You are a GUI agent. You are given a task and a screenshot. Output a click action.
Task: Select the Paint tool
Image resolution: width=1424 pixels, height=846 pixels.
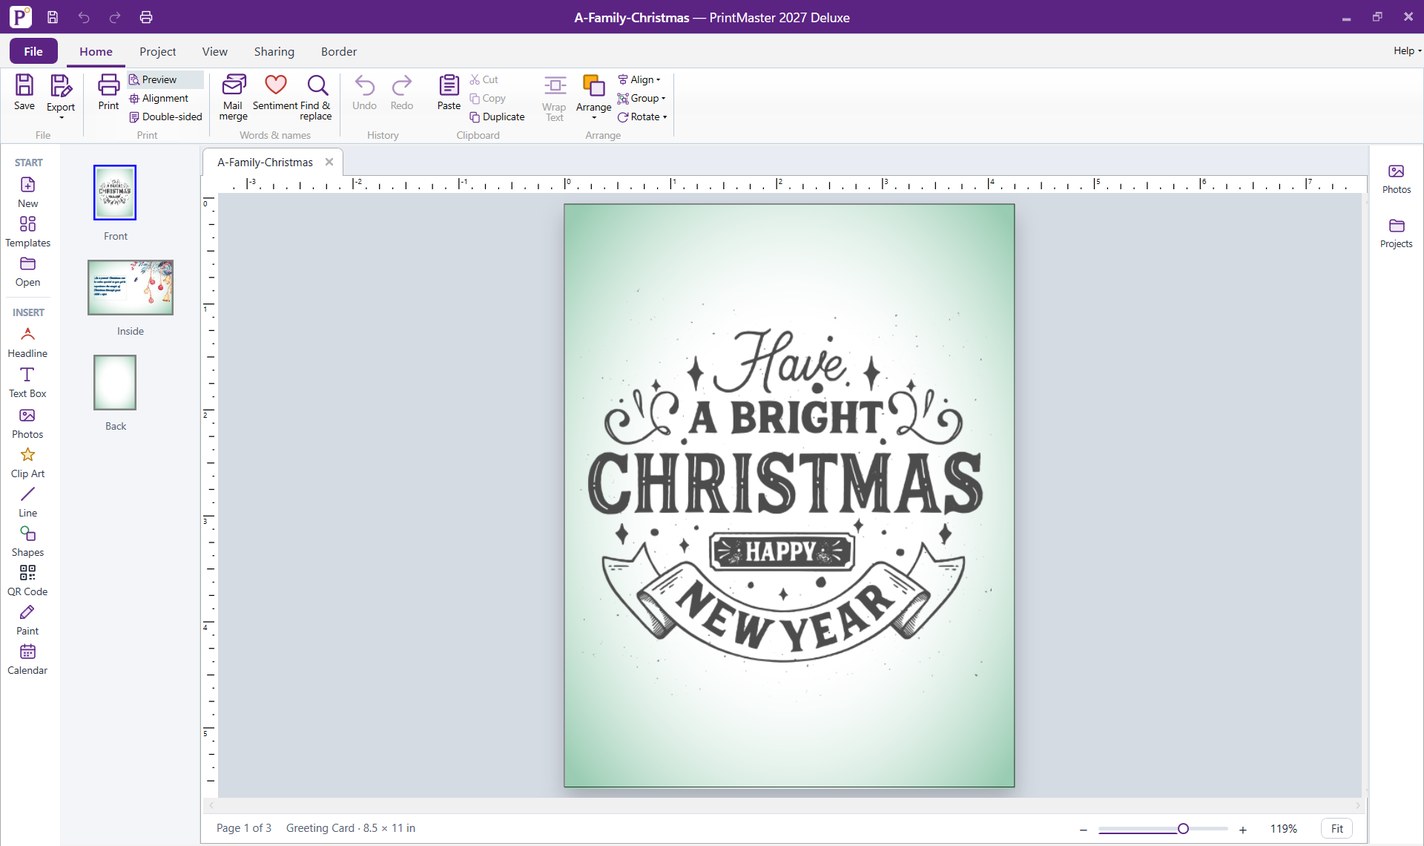(28, 620)
